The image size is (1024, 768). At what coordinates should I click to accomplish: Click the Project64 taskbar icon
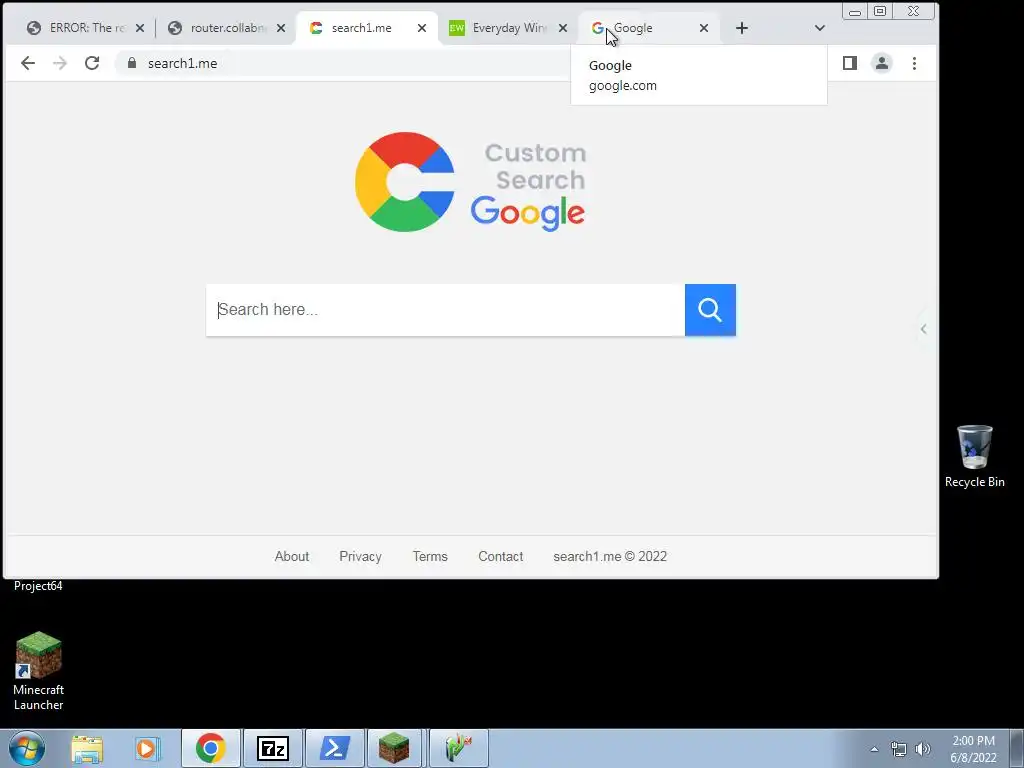458,748
